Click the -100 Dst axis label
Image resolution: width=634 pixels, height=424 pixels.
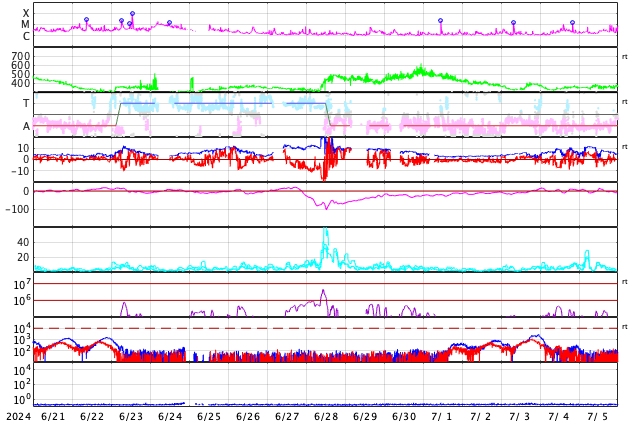17,209
